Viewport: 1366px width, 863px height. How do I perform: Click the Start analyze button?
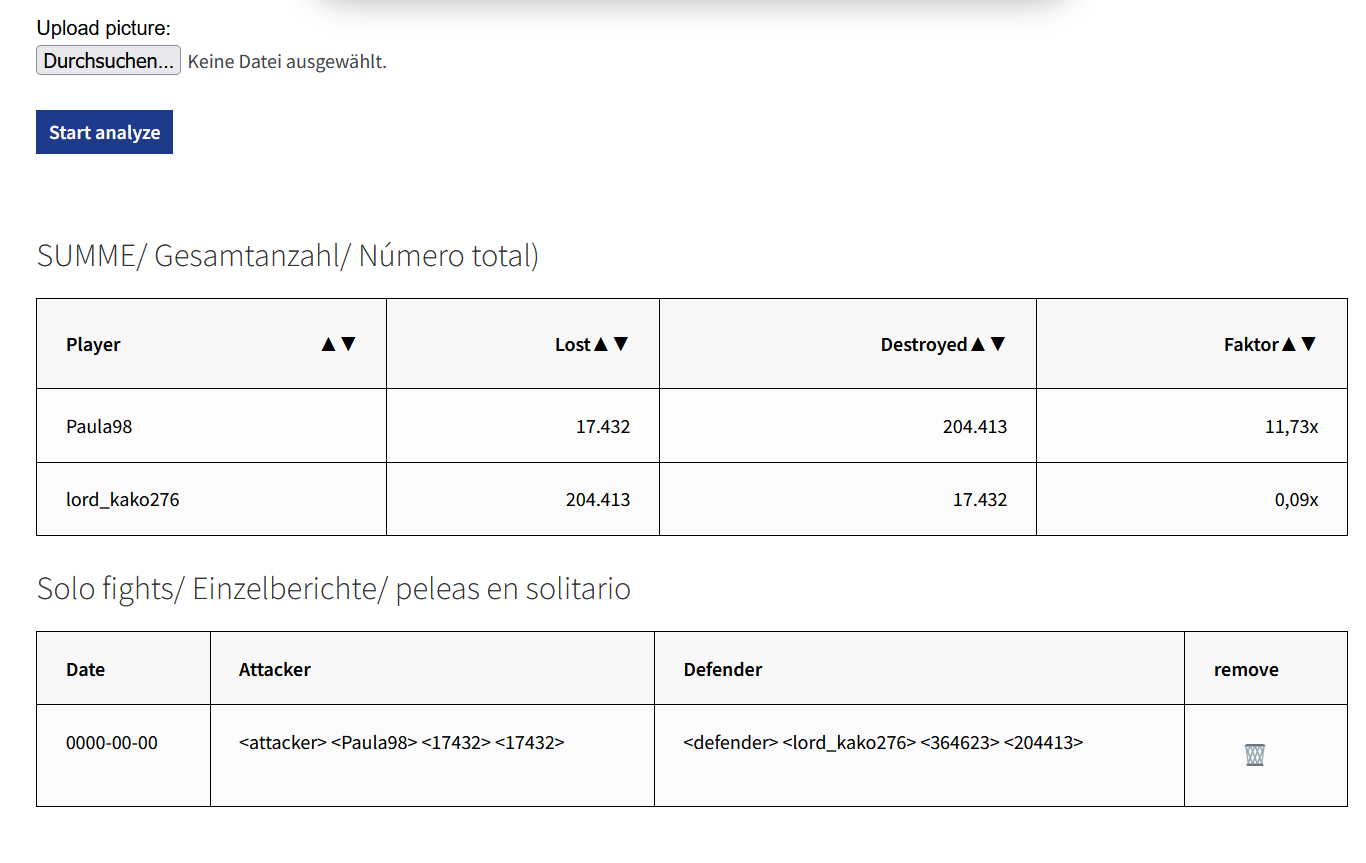point(104,132)
